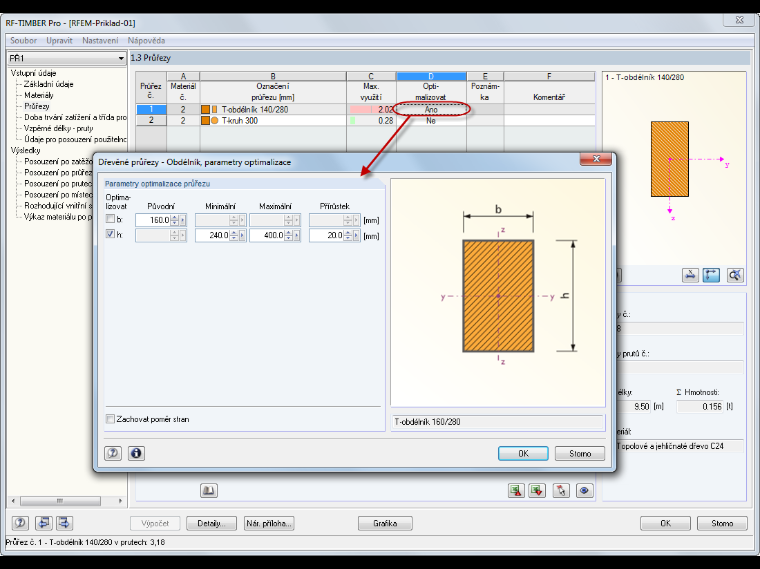Select Materiály in the navigator tree
The height and width of the screenshot is (569, 760).
(x=39, y=95)
